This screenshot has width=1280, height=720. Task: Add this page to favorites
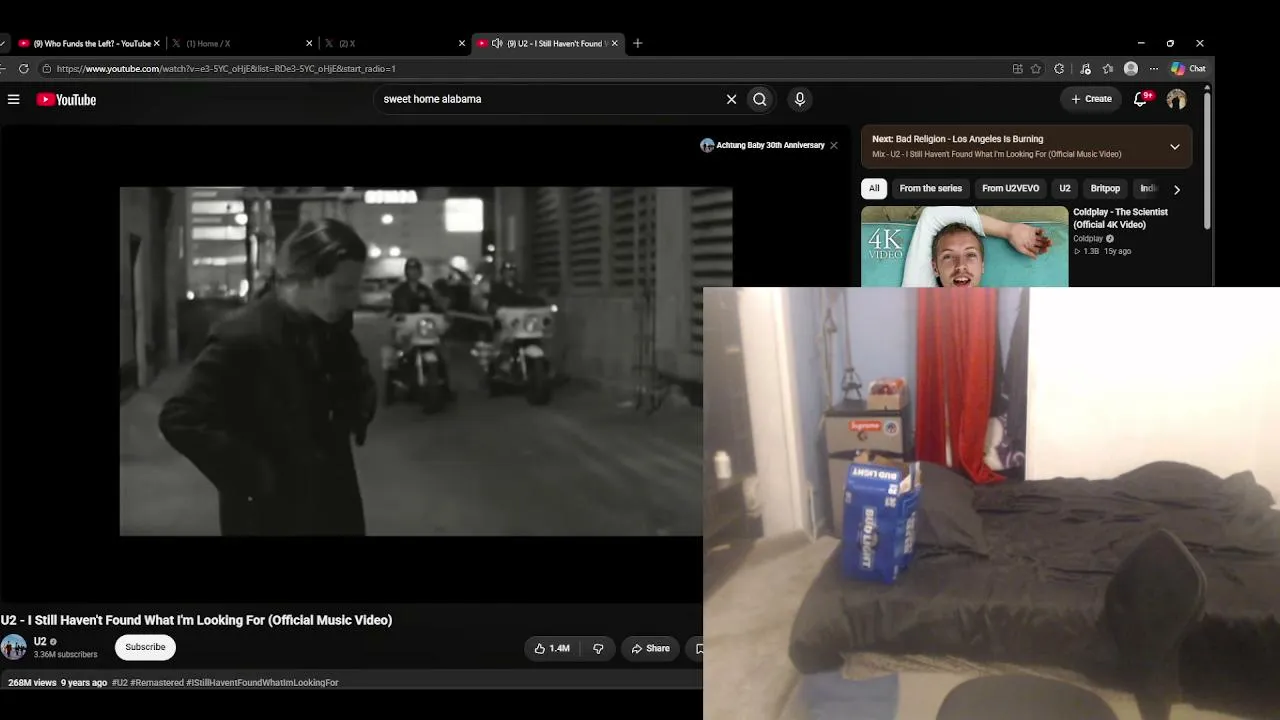[x=1036, y=69]
